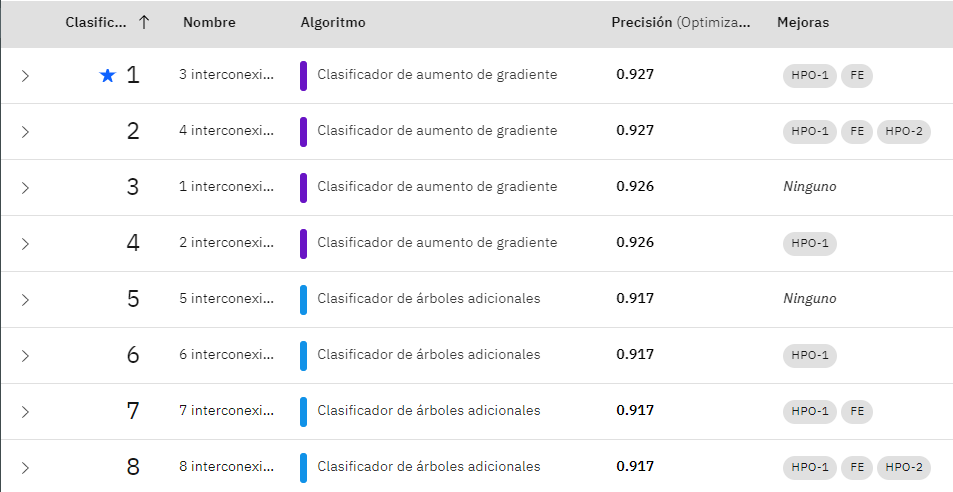This screenshot has width=953, height=492.
Task: Click purple color bar in rank 1 row
Action: pyautogui.click(x=303, y=76)
